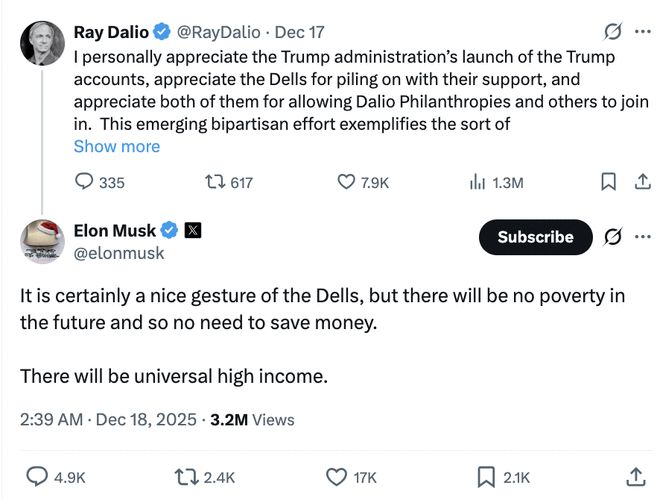Open more options menu on Ray Dalio's post
Viewport: 660px width, 500px height.
click(x=642, y=32)
